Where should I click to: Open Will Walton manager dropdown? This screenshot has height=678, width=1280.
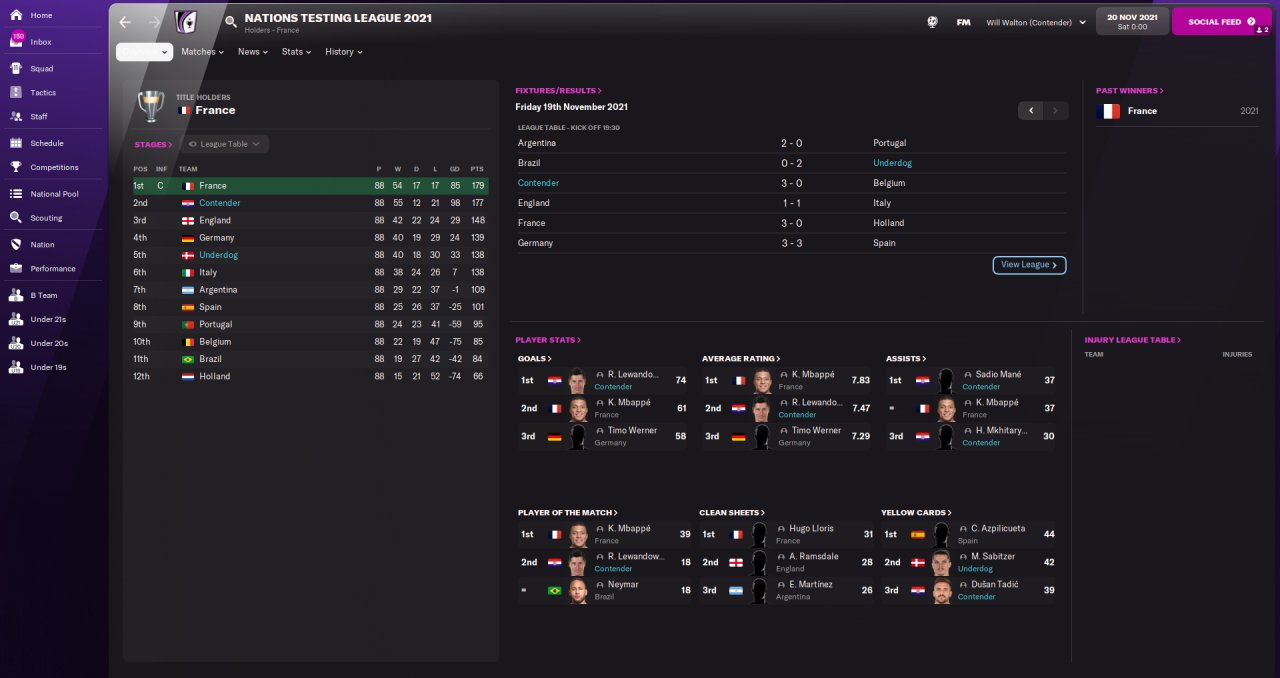[1036, 22]
